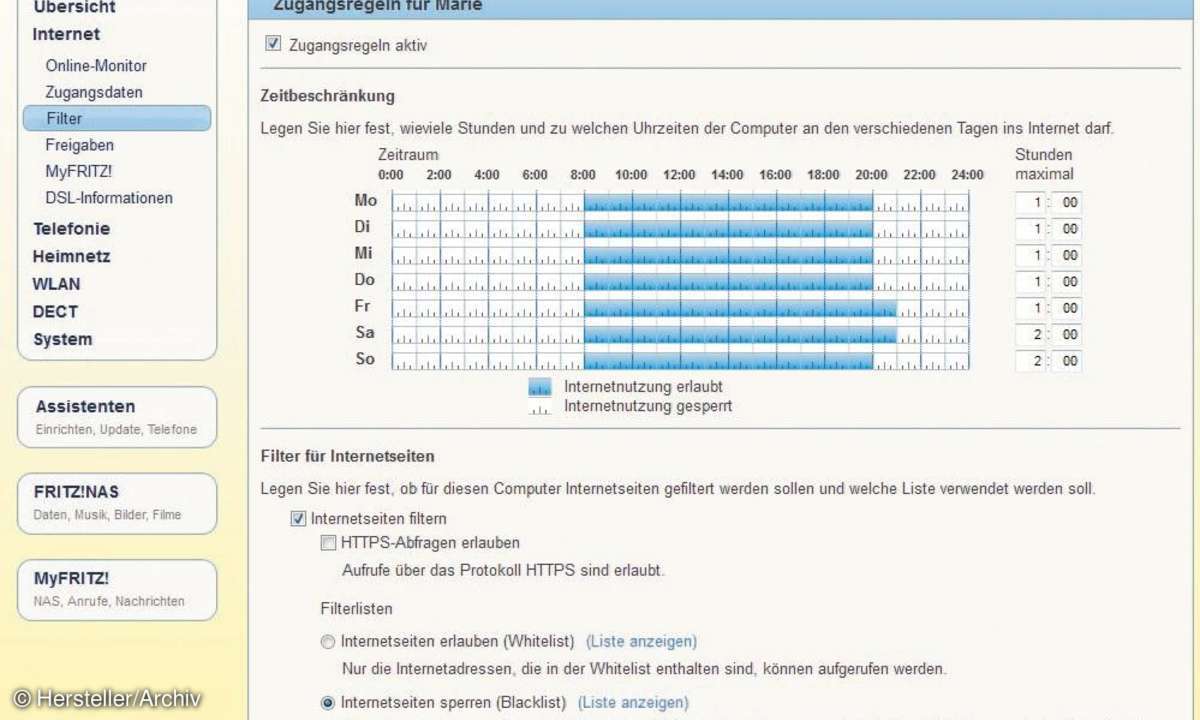Click the Dienstag hours maximal field
Image resolution: width=1200 pixels, height=720 pixels.
(x=1030, y=229)
